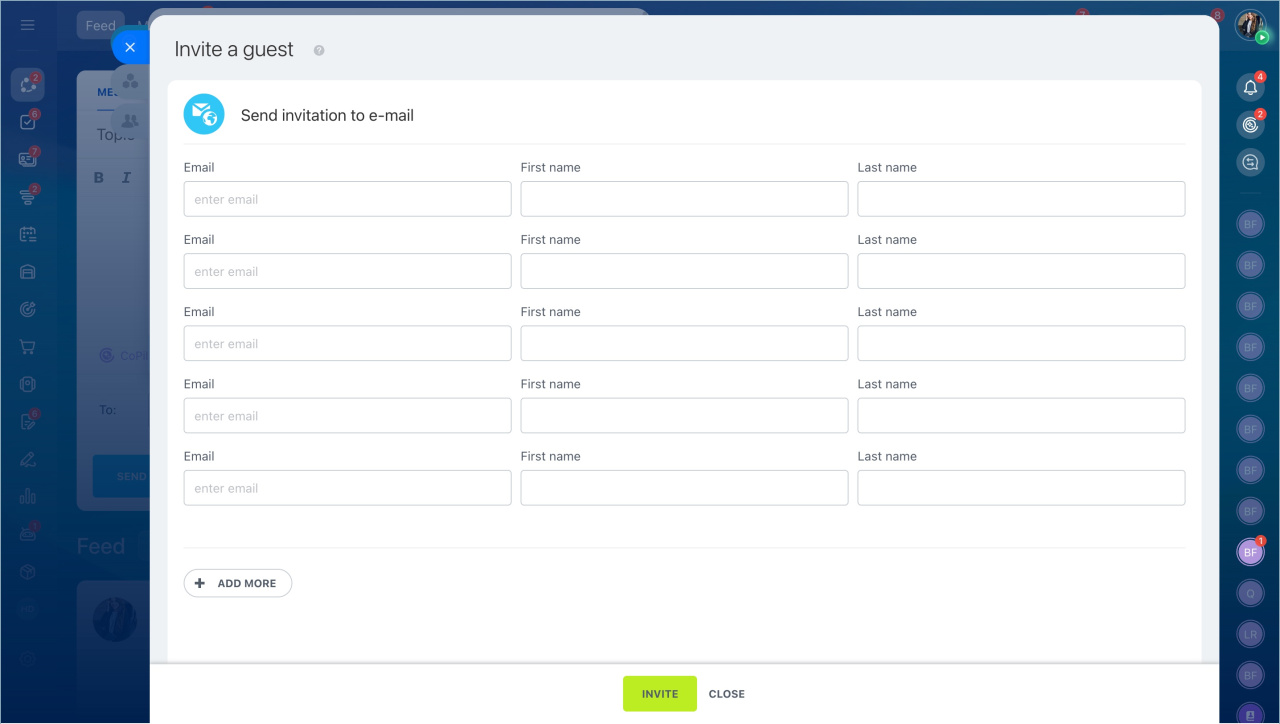Focus the first row First name field
This screenshot has width=1280, height=724.
click(684, 199)
